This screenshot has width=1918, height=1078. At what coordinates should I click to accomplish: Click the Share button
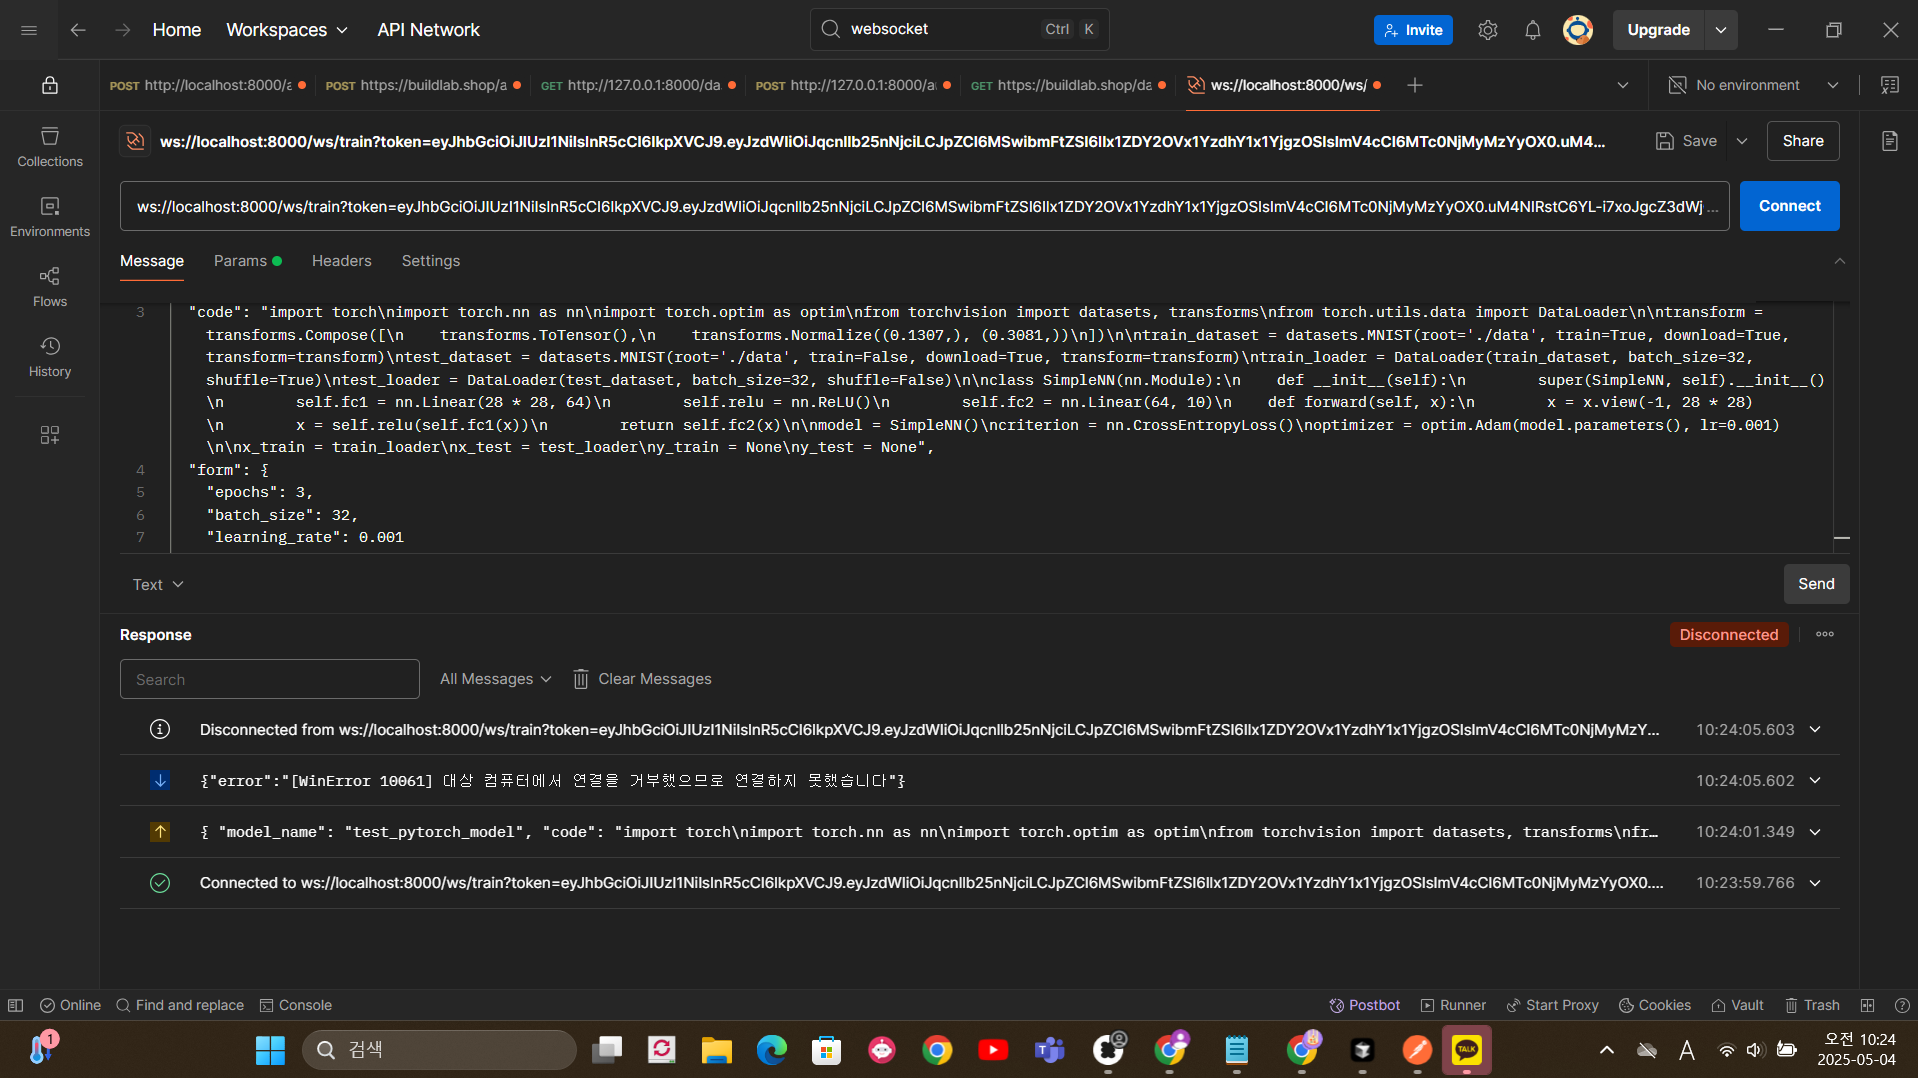1803,141
